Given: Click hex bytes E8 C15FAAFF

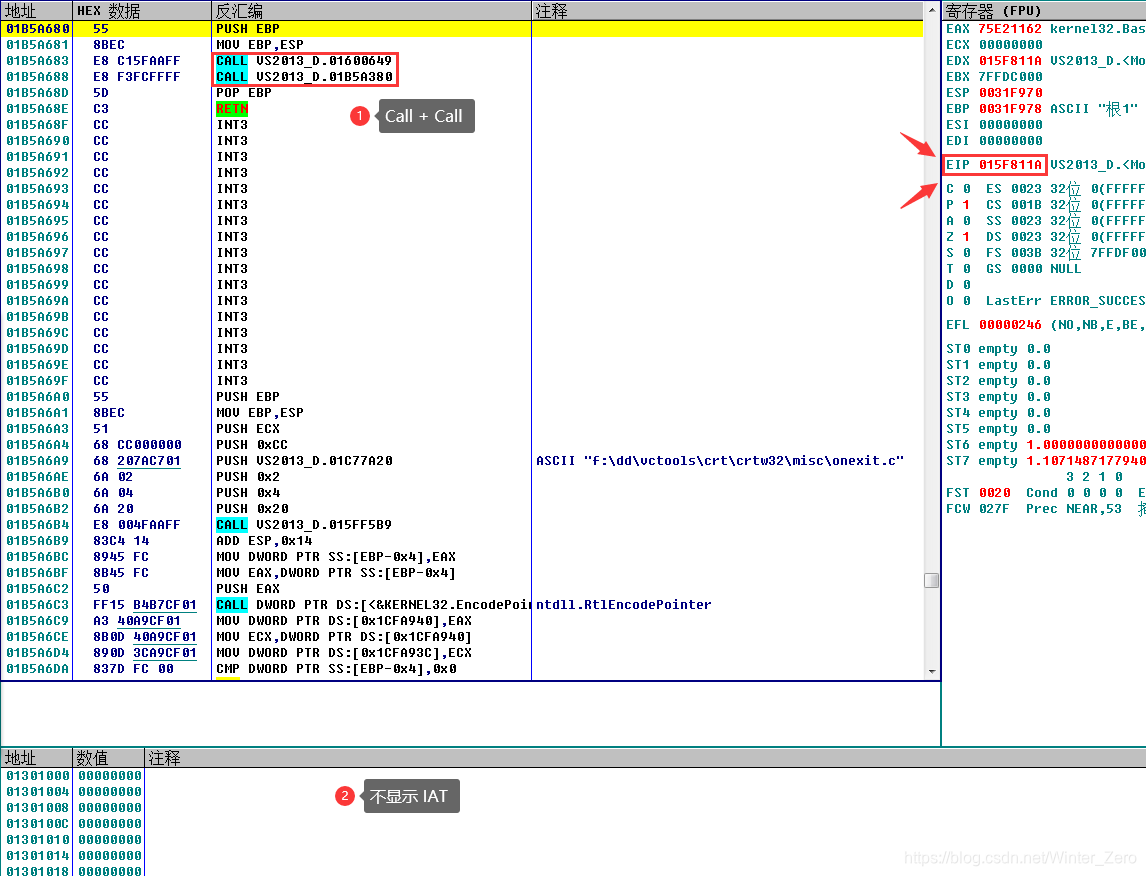Looking at the screenshot, I should (x=136, y=61).
